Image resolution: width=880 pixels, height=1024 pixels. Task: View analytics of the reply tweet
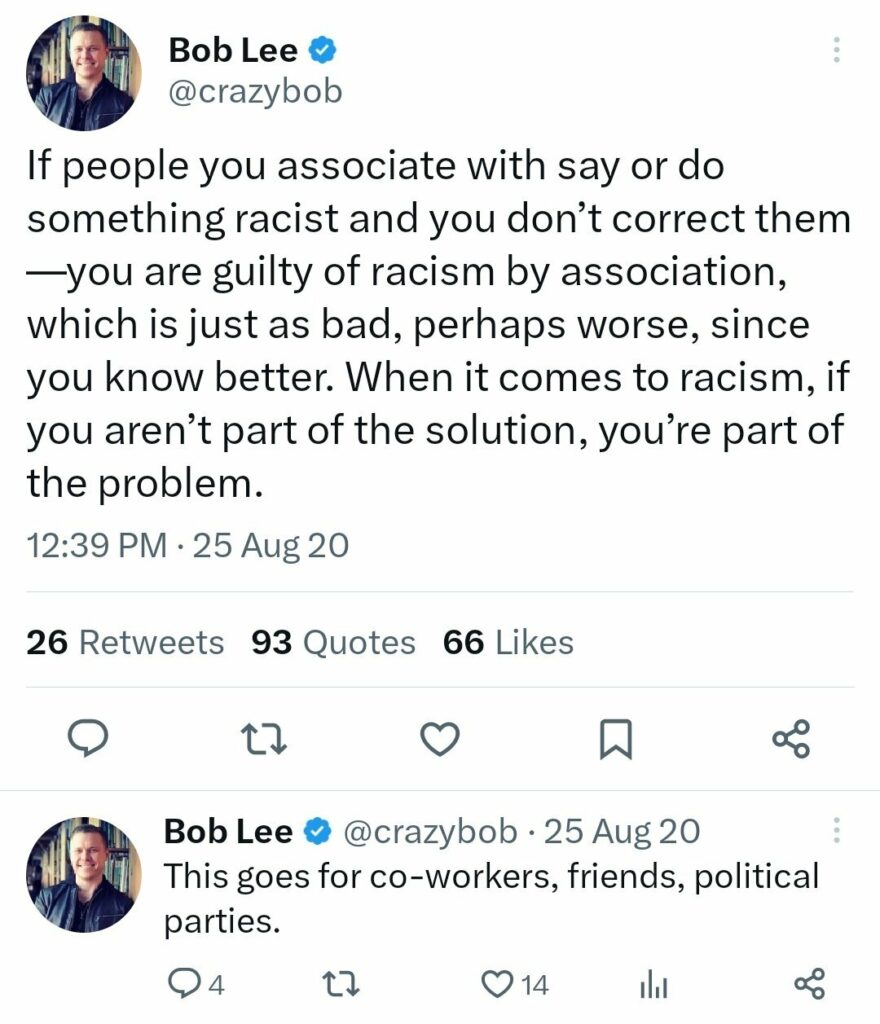tap(653, 984)
